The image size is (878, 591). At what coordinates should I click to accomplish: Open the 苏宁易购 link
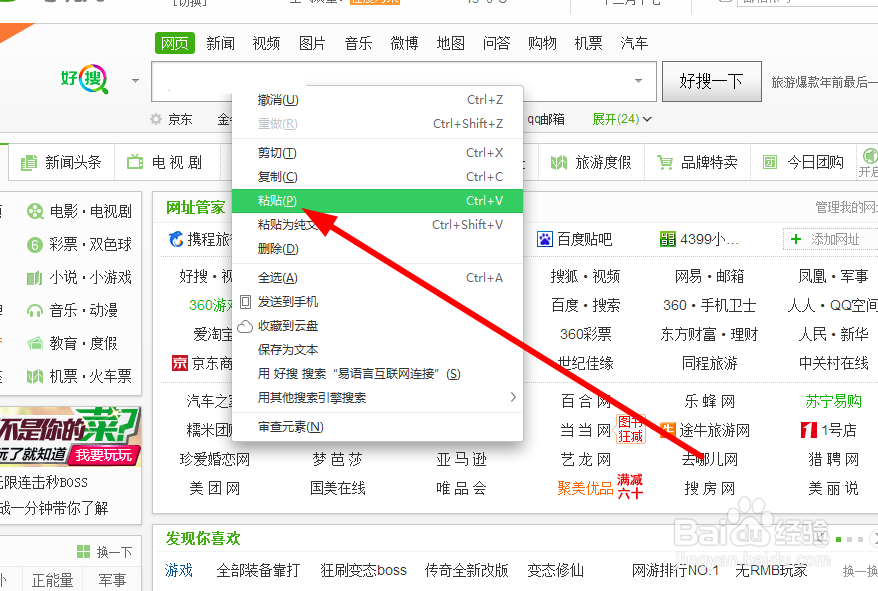click(x=833, y=401)
